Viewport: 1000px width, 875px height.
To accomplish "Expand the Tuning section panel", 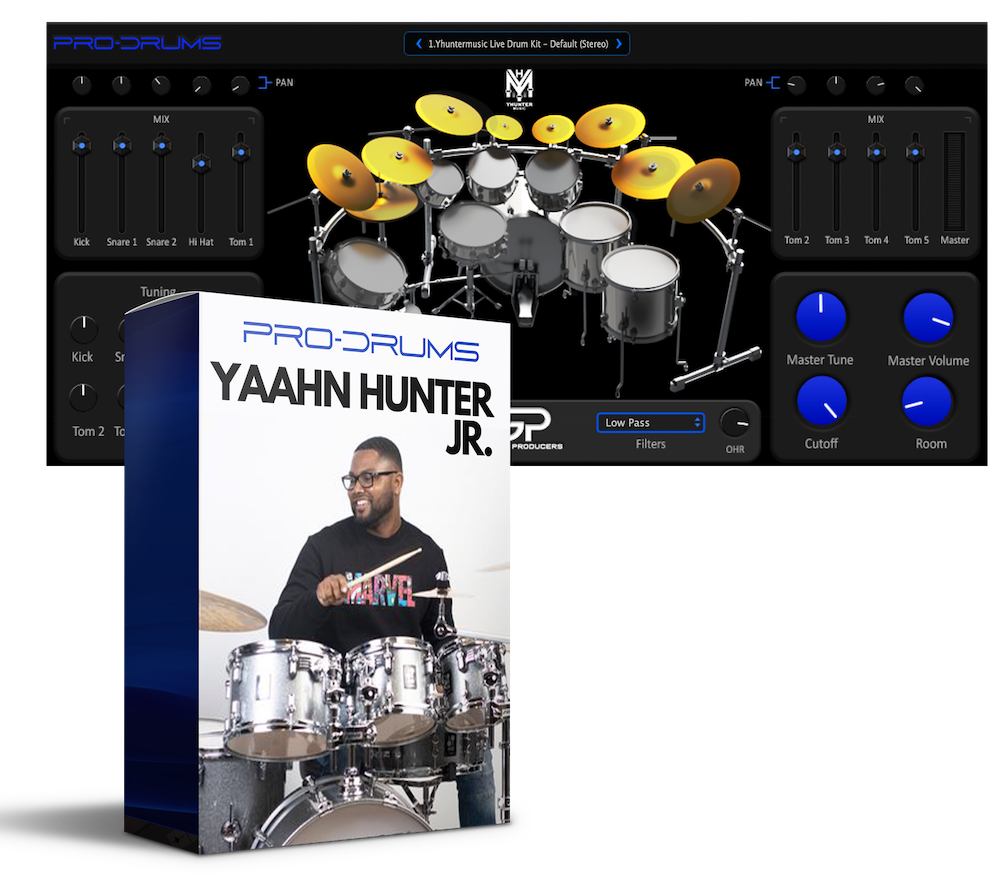I will [157, 291].
